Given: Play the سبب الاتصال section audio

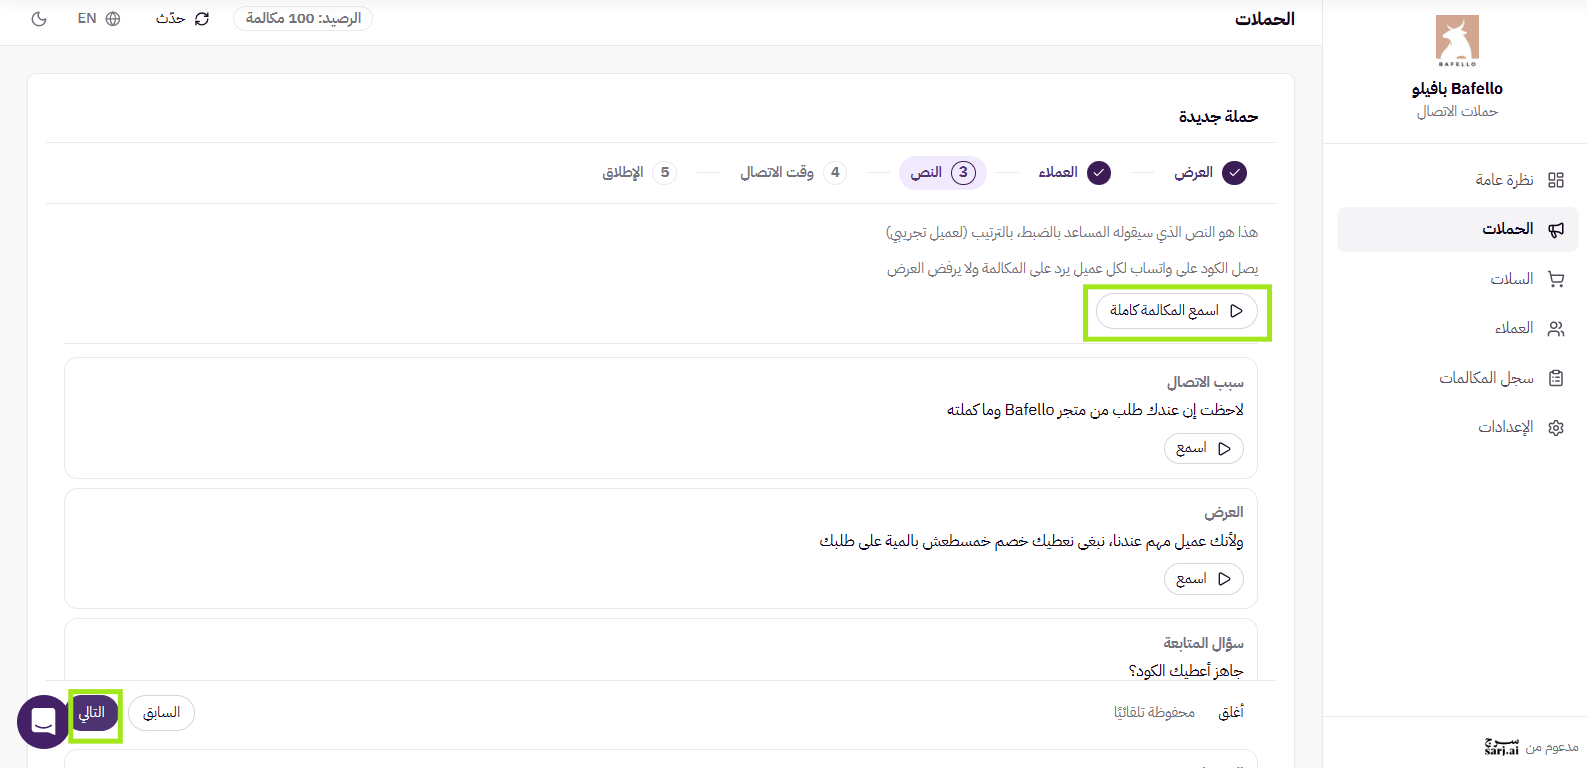Looking at the screenshot, I should click(1204, 449).
